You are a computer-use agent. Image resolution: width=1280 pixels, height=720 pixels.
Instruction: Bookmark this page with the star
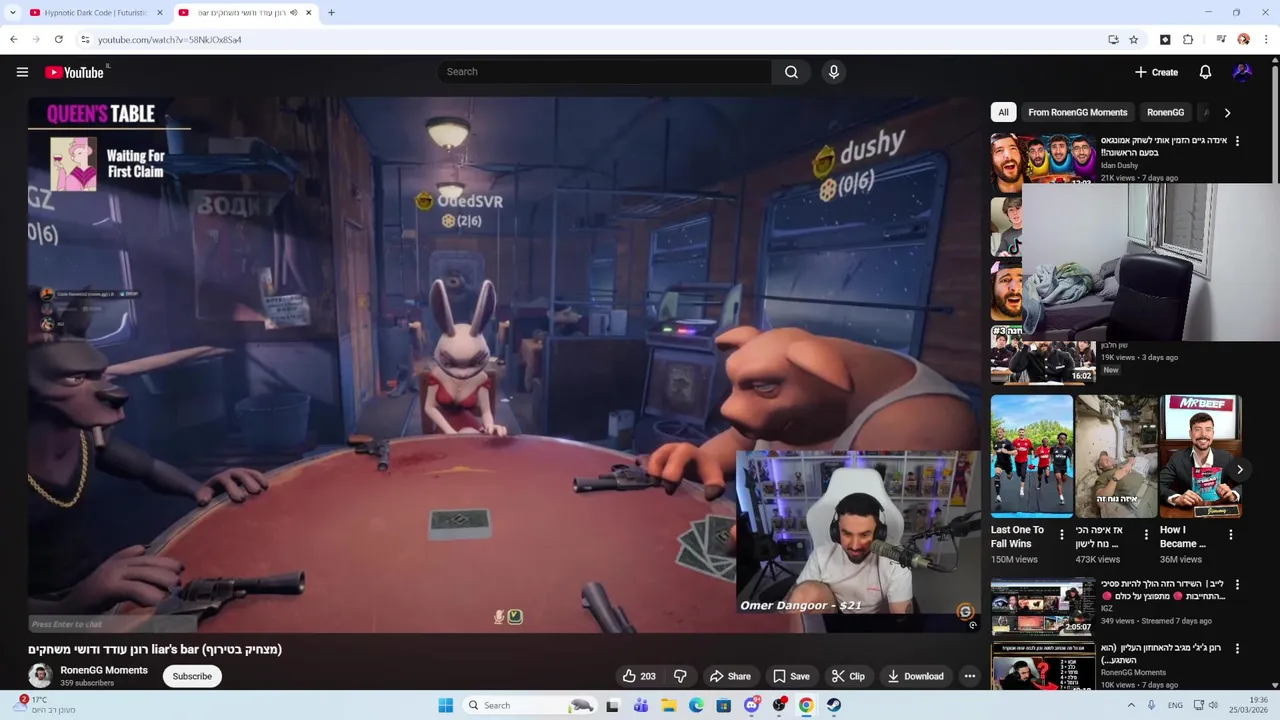1134,40
